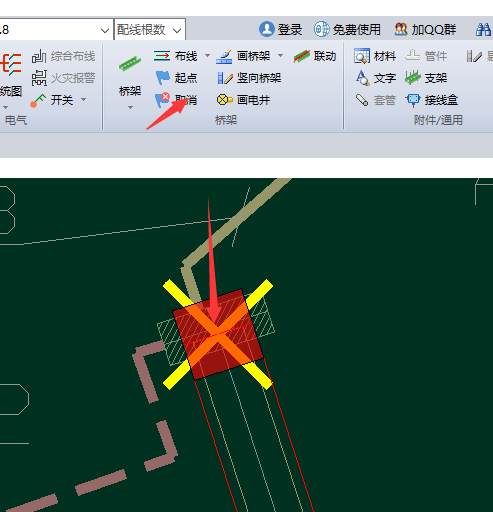
Task: Click the 加QQ群 button
Action: click(x=425, y=29)
